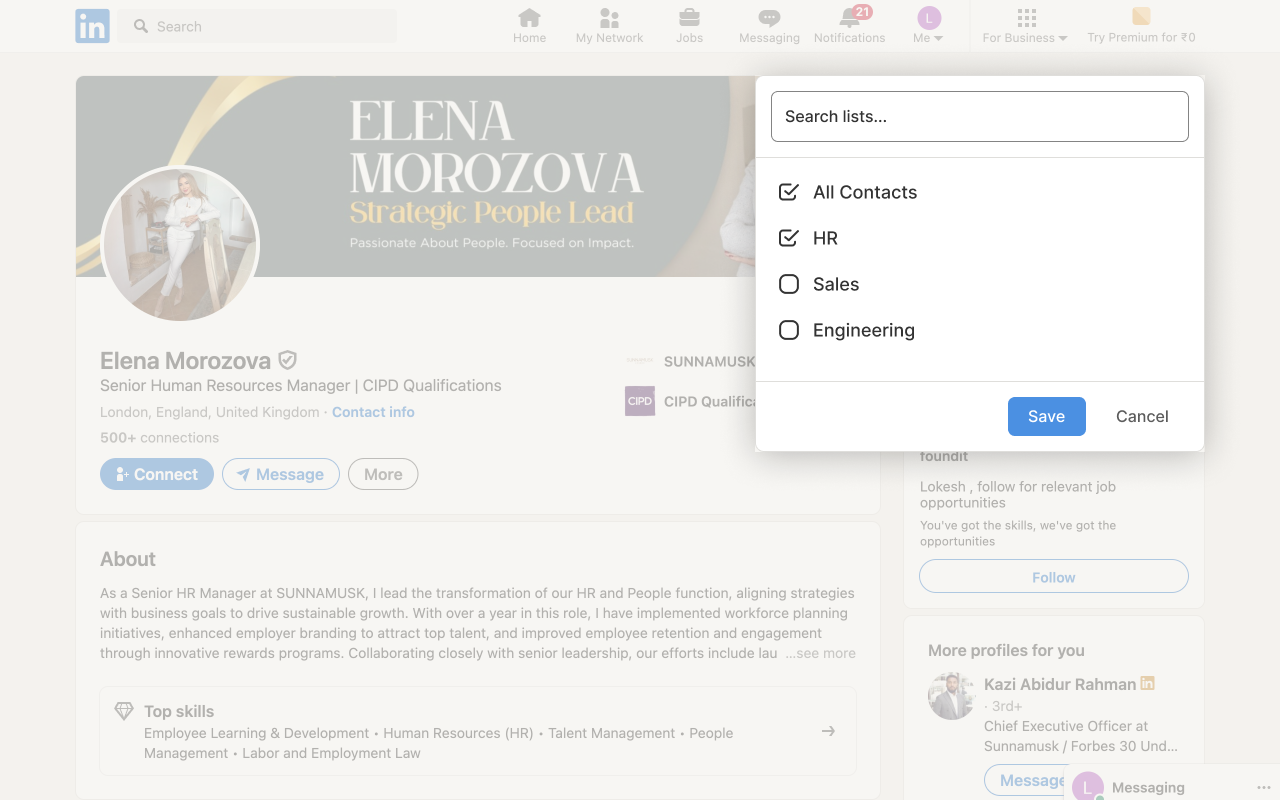Viewport: 1280px width, 800px height.
Task: Click Connect with Elena Morozova
Action: point(157,474)
